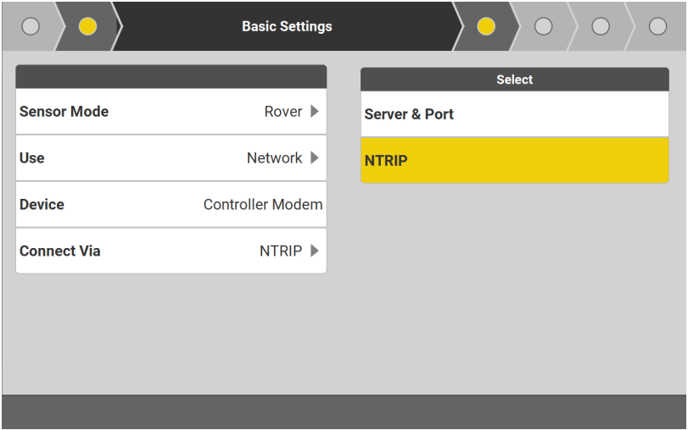Tap the Controller Modem device value

[263, 205]
